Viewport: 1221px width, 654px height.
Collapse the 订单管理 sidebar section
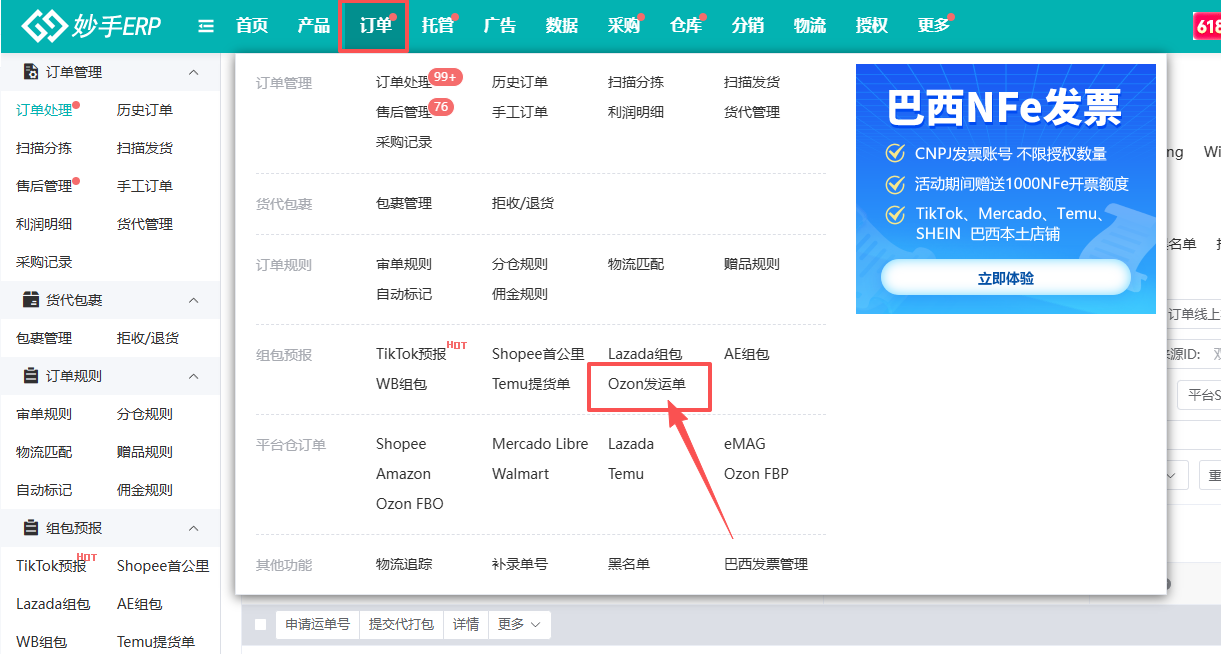coord(194,72)
